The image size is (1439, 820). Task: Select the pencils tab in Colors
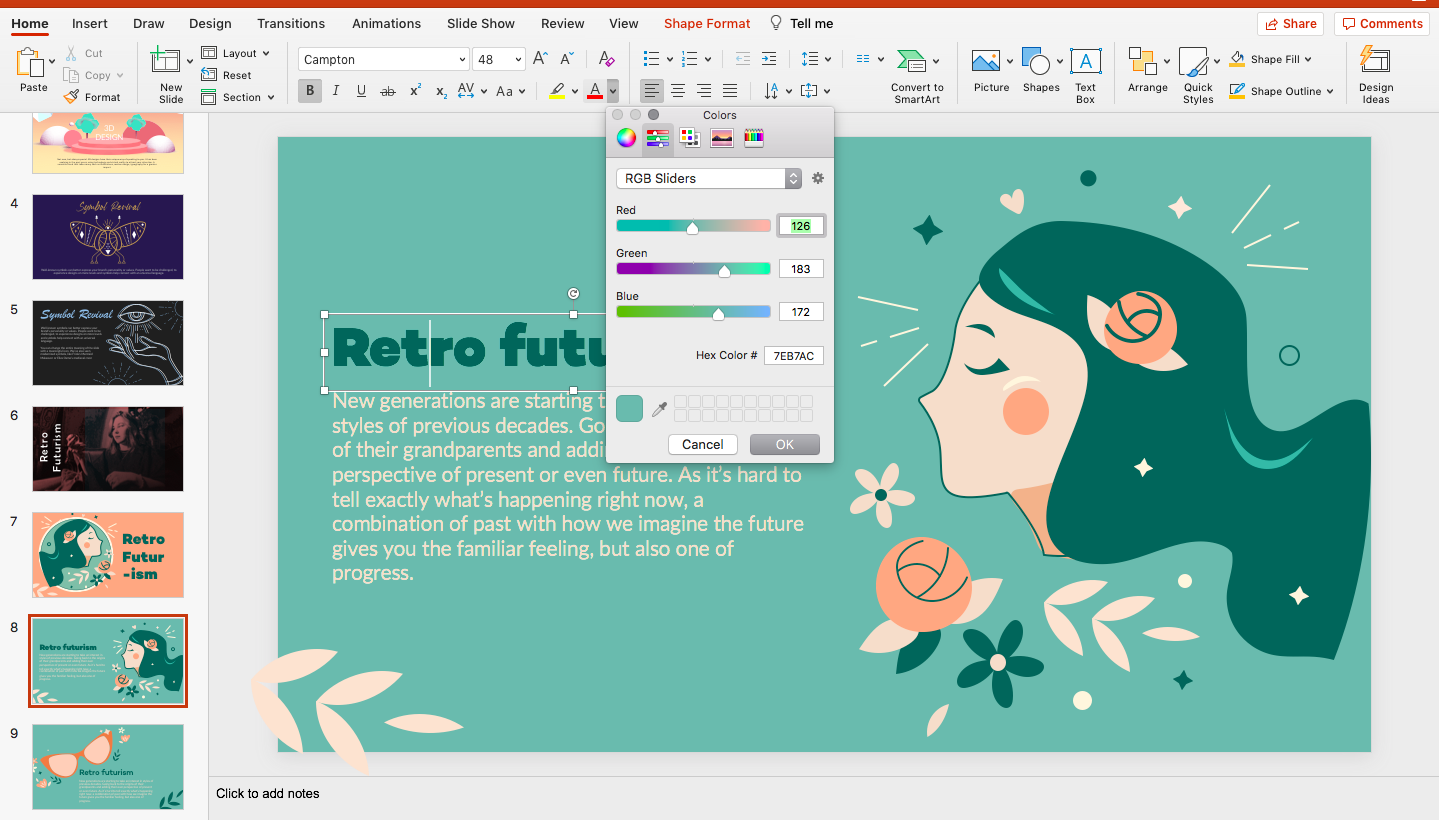coord(754,138)
